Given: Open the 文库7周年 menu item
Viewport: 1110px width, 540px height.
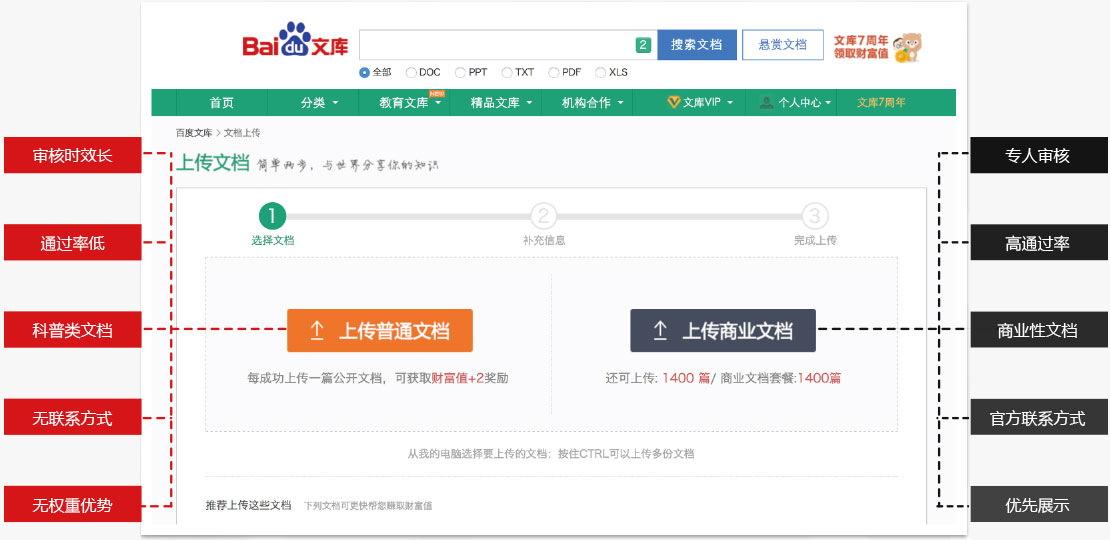Looking at the screenshot, I should [x=881, y=102].
